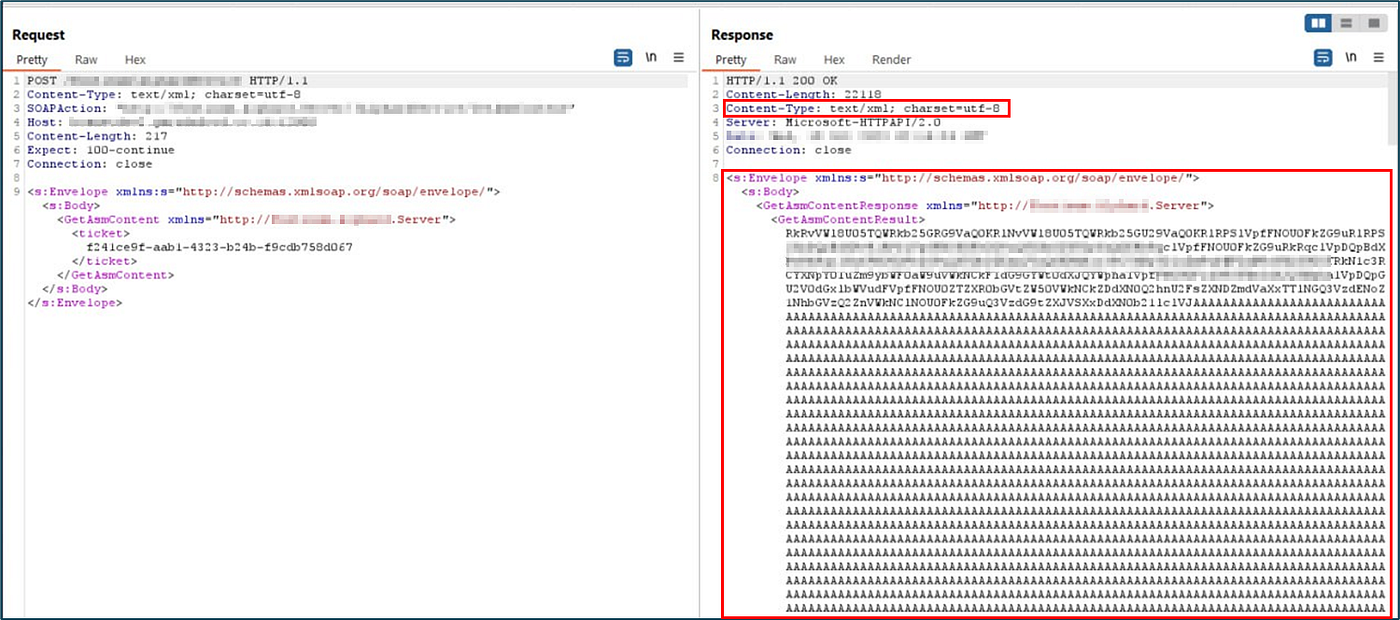Switch to Pretty tab in Request panel
Screen dimensions: 1400x620
[32, 60]
